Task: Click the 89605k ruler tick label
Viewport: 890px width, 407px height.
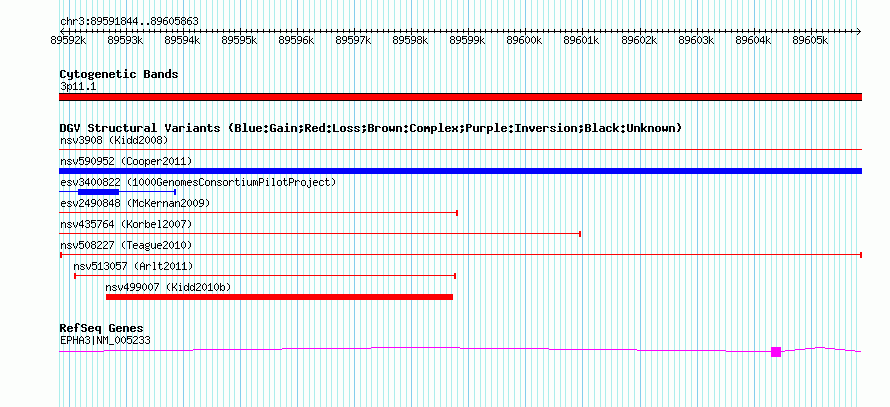Action: [x=811, y=40]
